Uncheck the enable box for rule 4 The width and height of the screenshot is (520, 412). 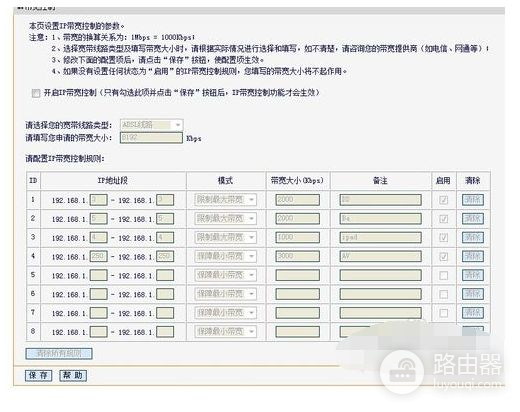point(443,257)
